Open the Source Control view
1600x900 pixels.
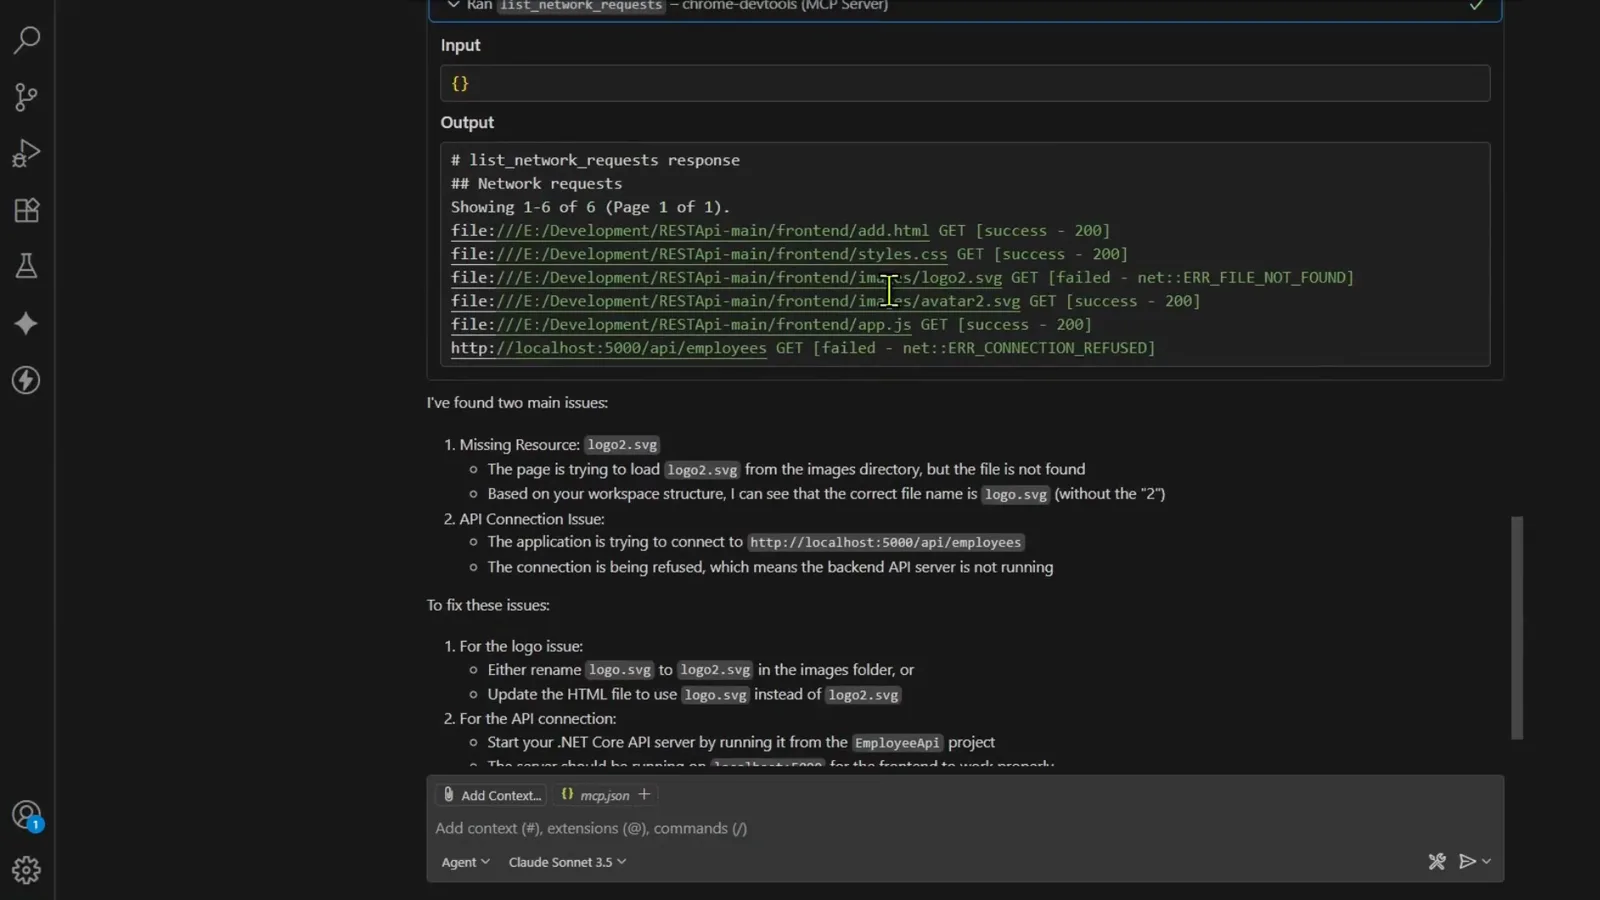26,97
